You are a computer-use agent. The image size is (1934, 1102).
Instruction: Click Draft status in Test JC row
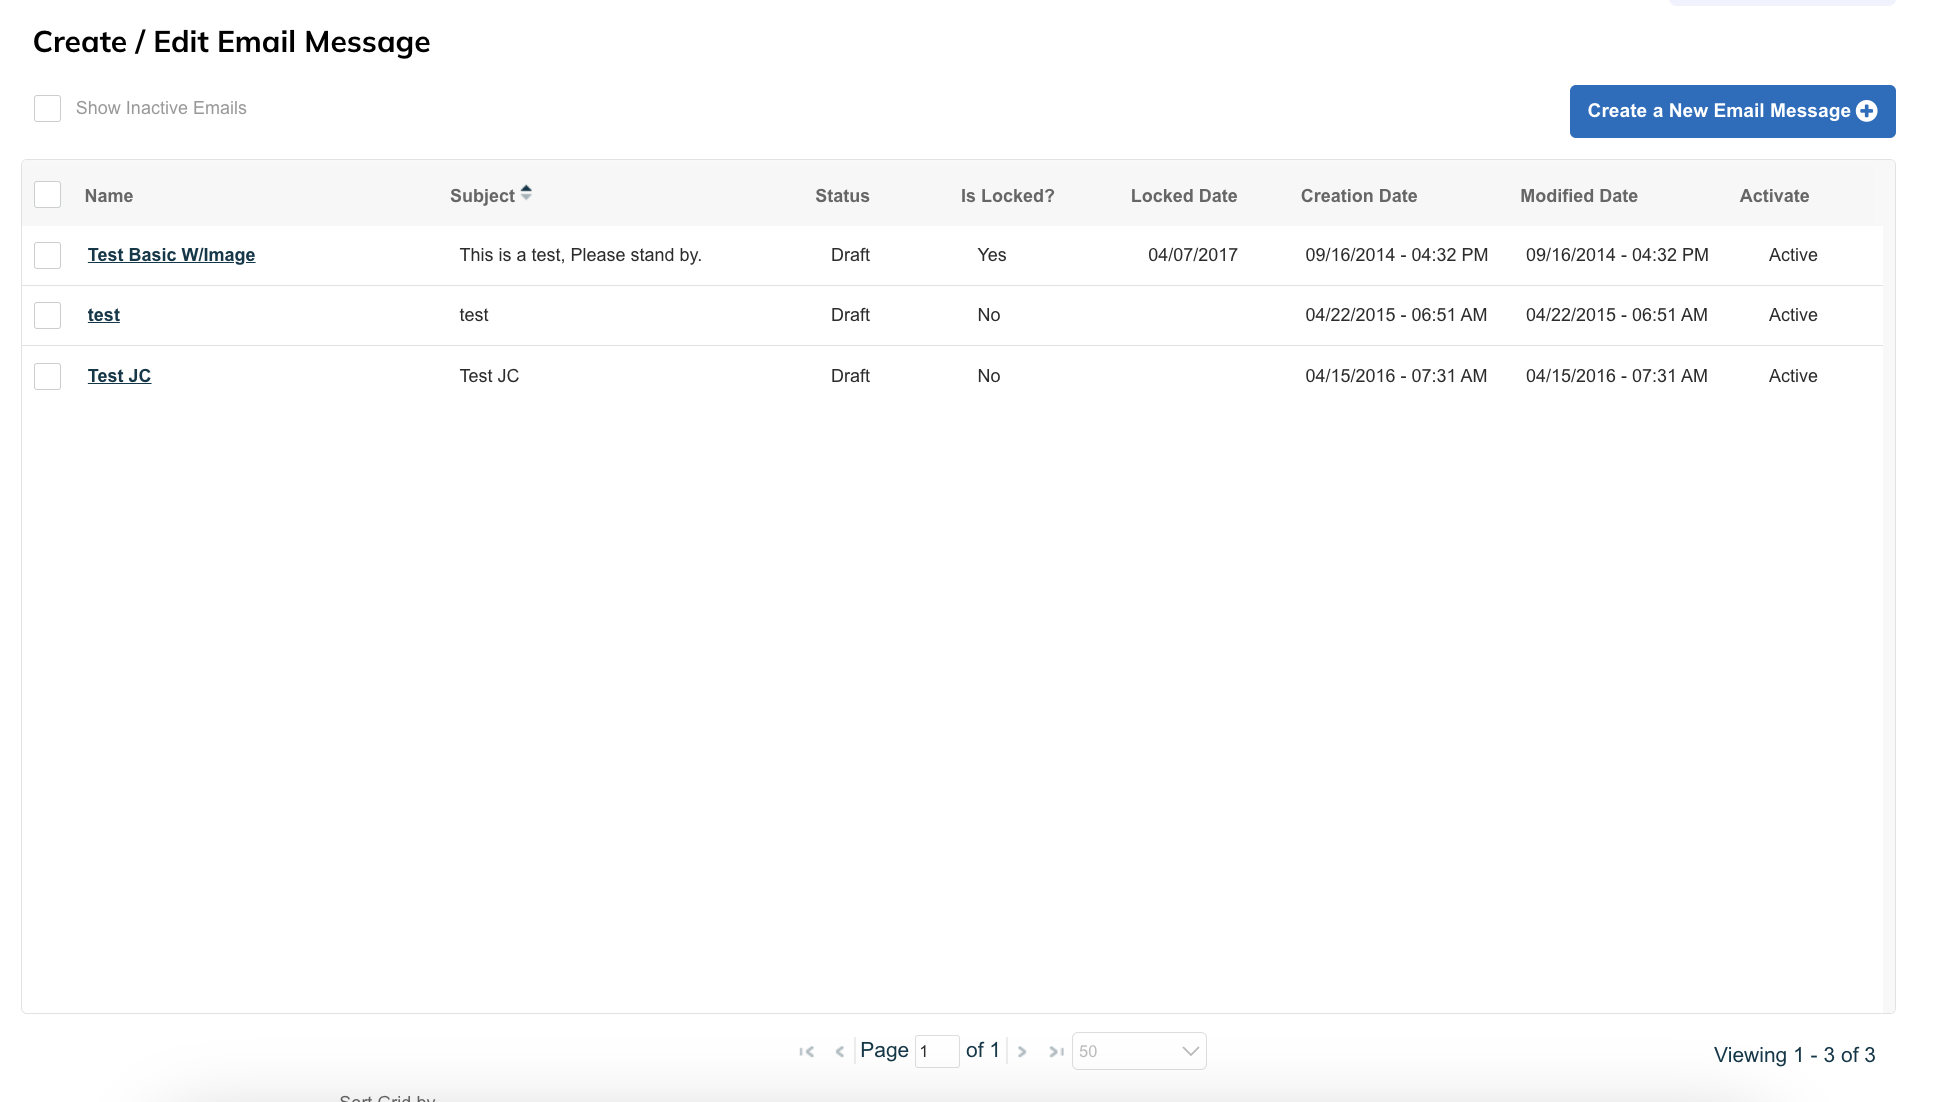850,376
